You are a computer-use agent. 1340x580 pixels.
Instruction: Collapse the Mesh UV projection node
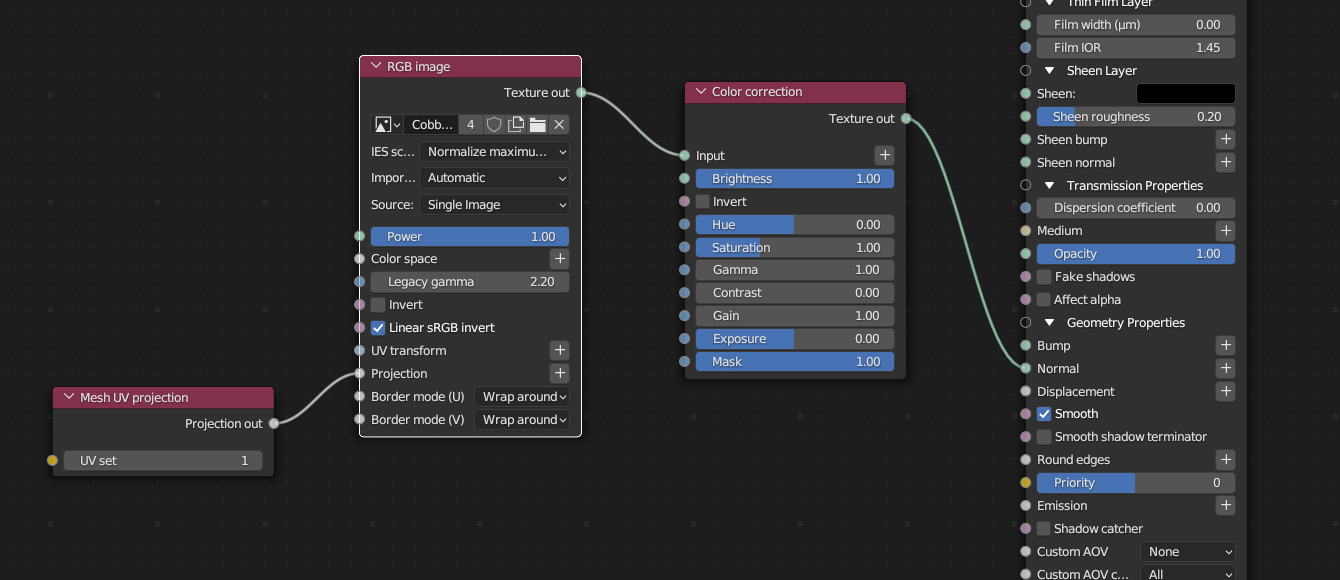[x=69, y=398]
